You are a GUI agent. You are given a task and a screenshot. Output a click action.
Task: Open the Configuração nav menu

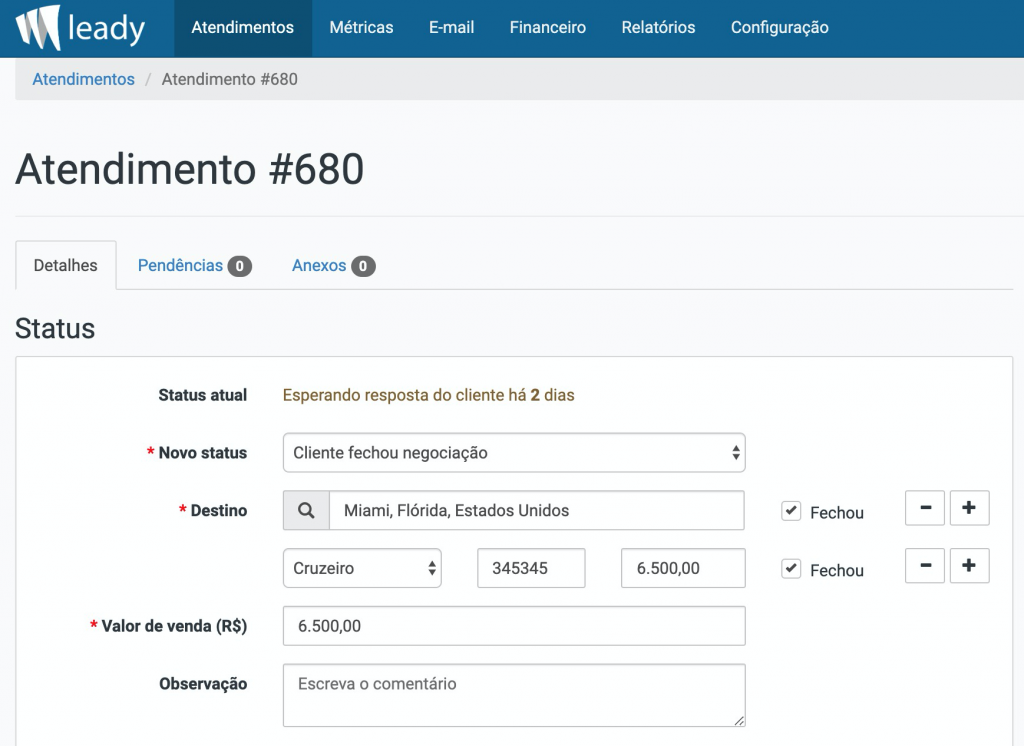coord(780,27)
